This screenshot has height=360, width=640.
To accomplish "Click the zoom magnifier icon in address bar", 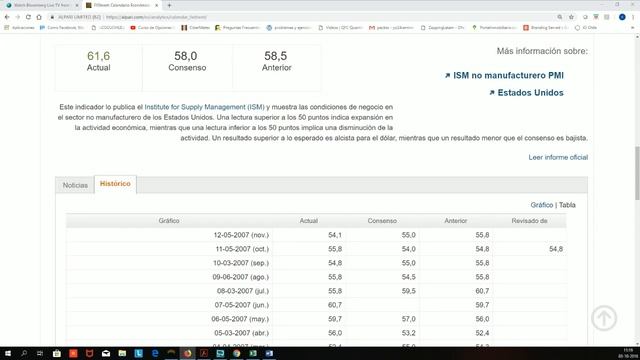I will tap(560, 17).
